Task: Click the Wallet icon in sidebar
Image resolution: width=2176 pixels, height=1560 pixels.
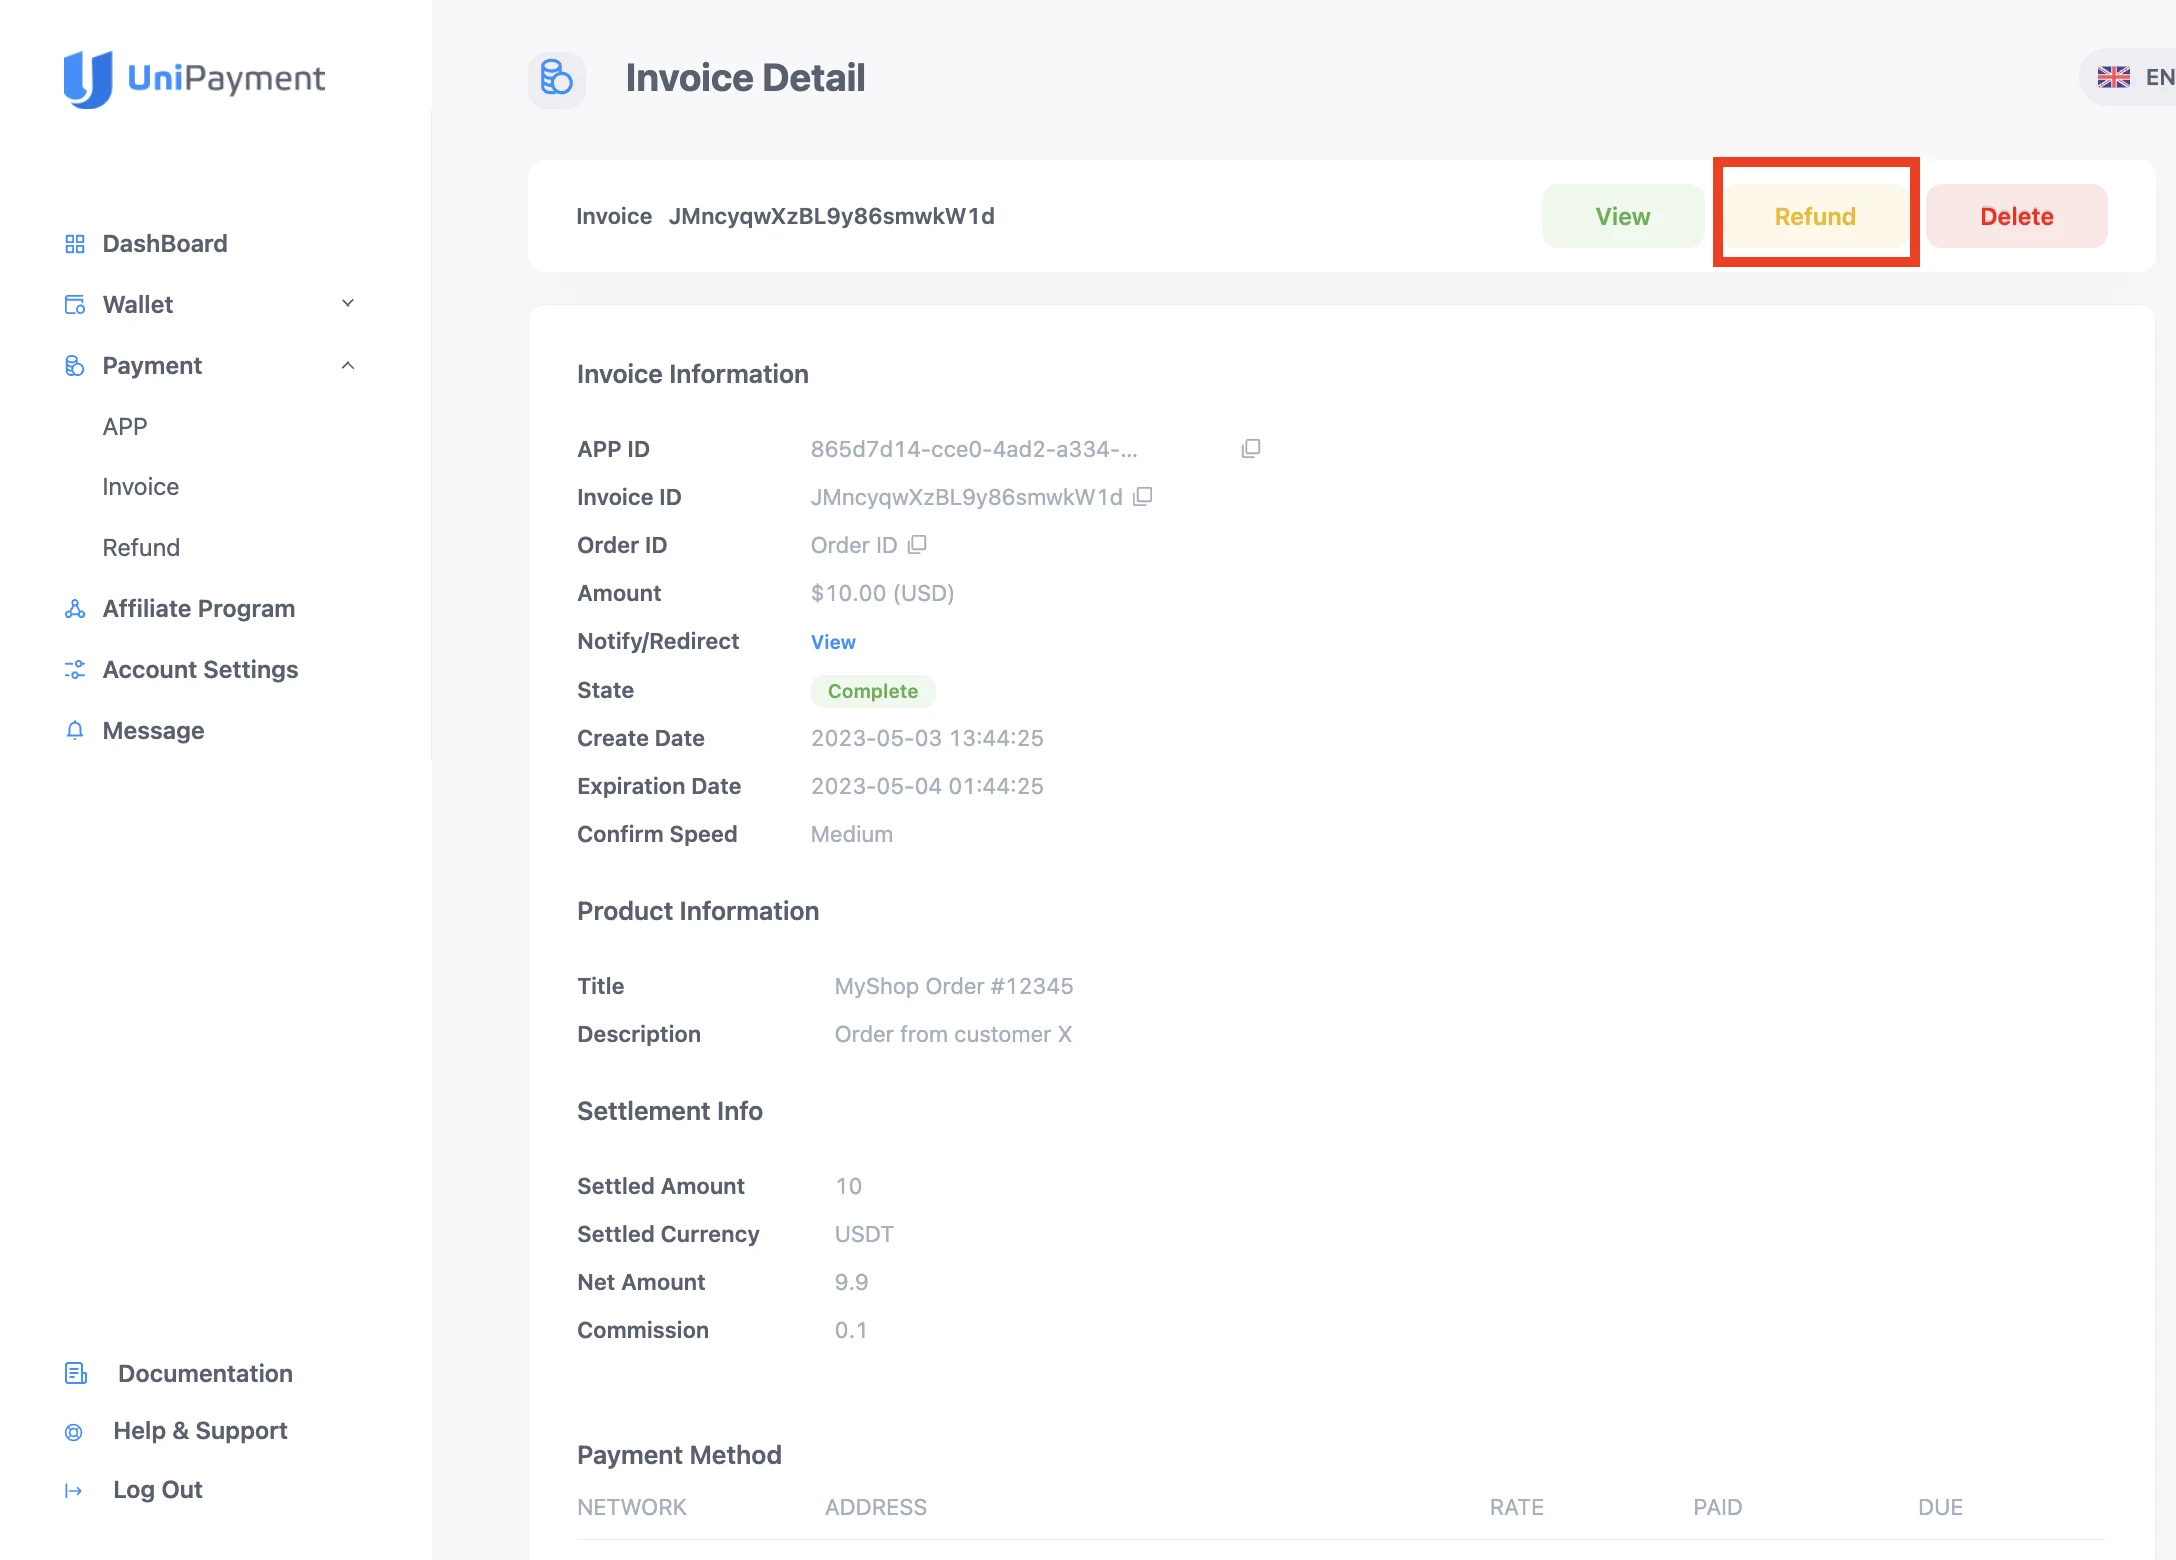Action: click(x=75, y=304)
